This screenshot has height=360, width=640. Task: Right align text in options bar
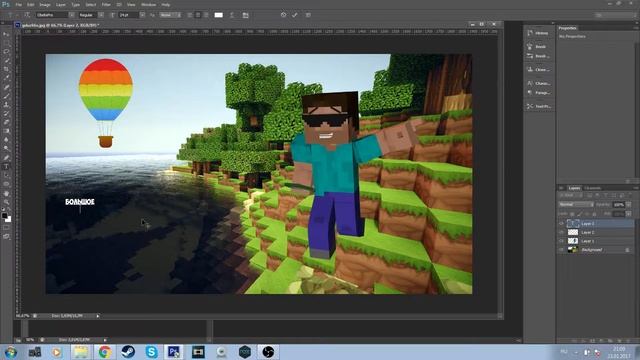206,15
